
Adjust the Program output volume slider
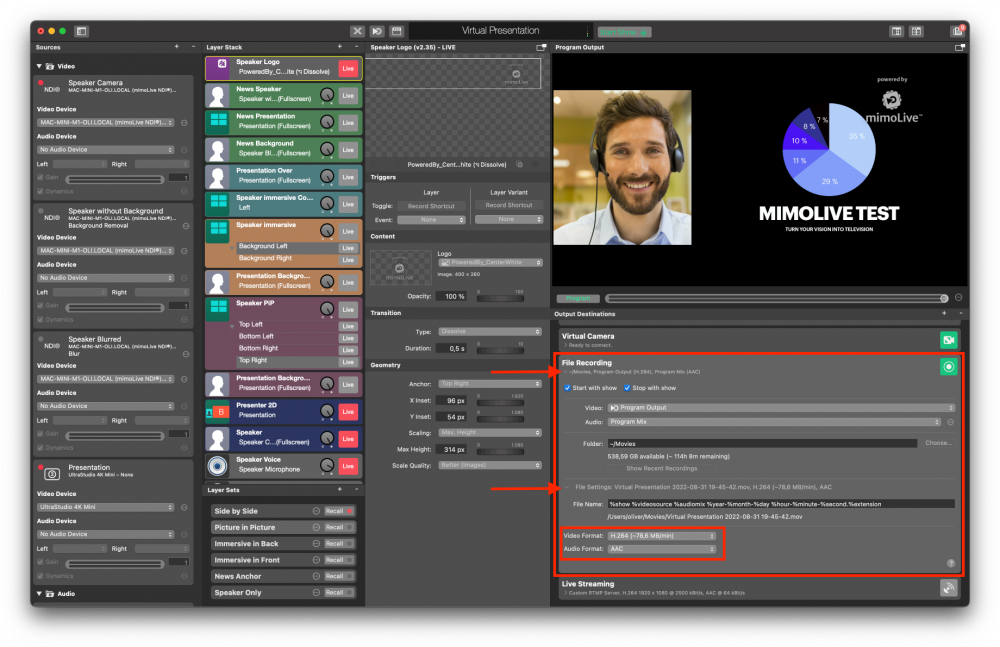coord(776,298)
